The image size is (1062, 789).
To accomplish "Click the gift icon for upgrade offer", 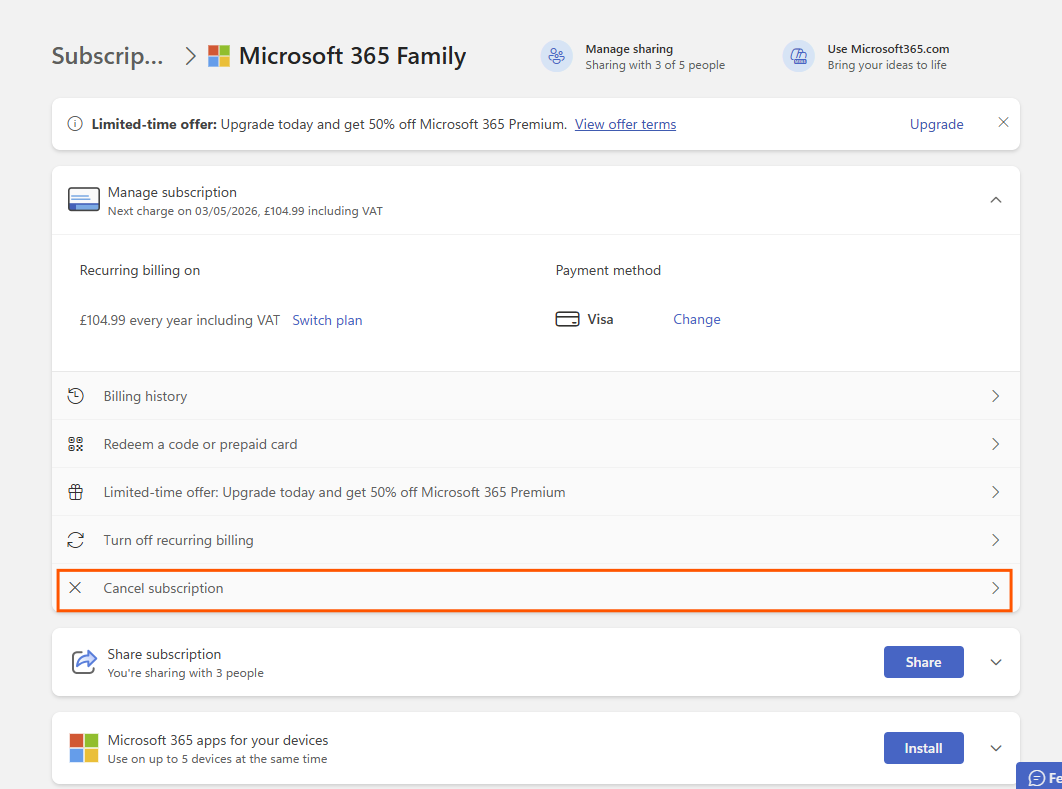I will point(76,492).
